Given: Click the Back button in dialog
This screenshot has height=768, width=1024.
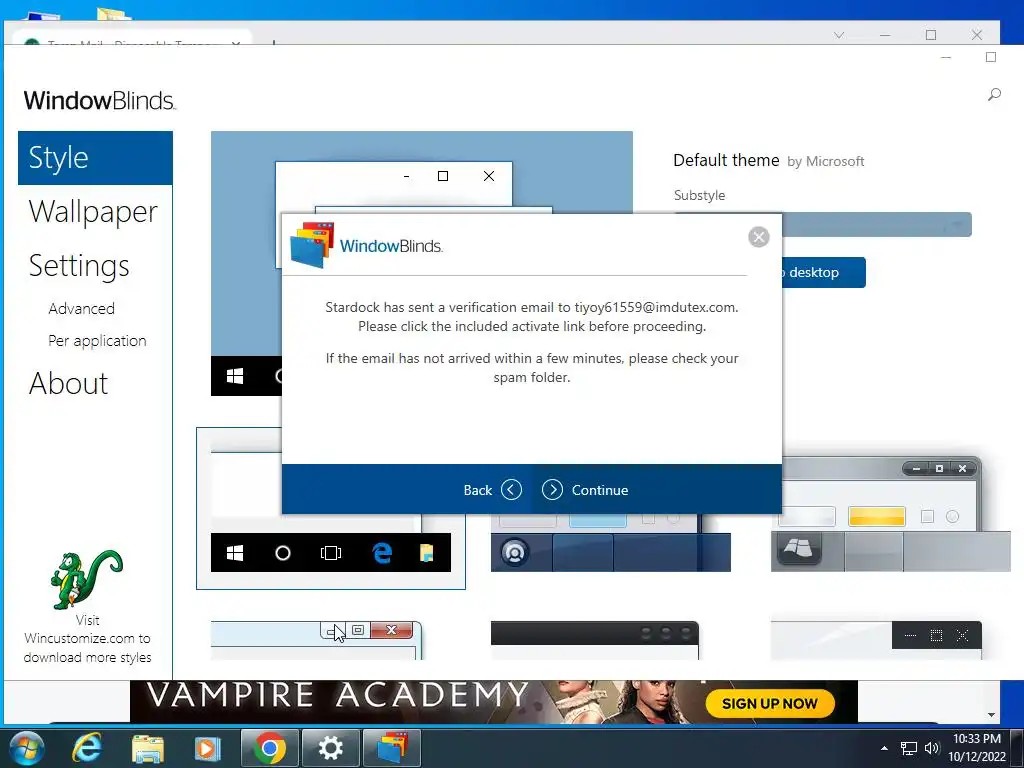Looking at the screenshot, I should (492, 490).
